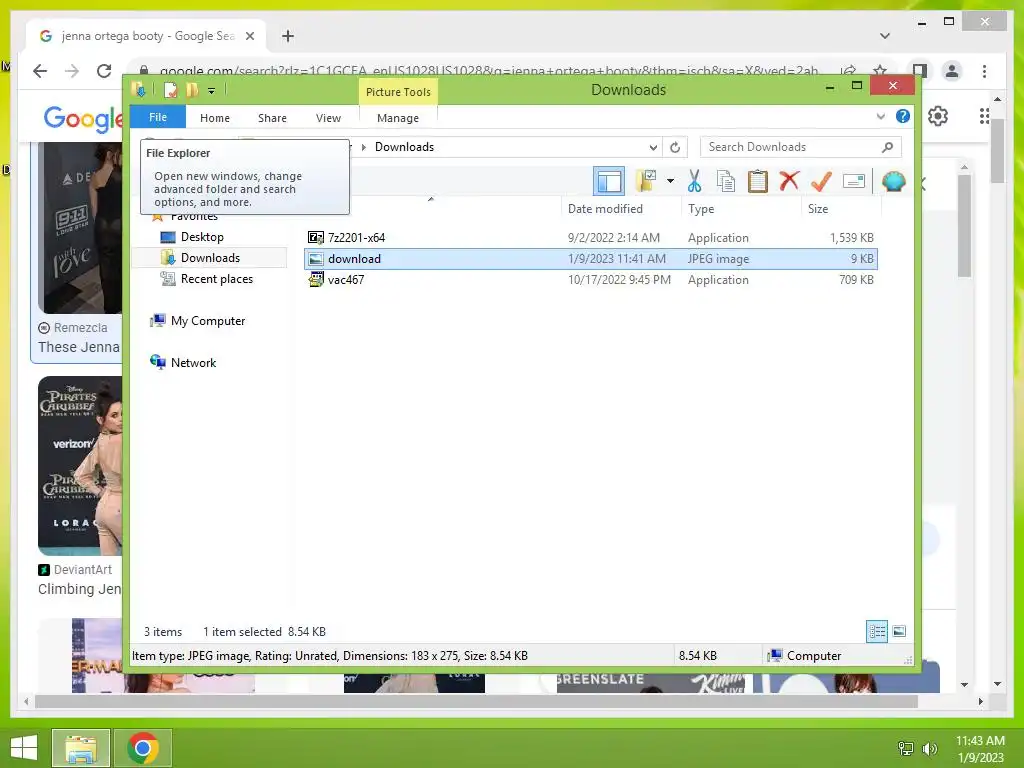
Task: Click Downloads breadcrumb in address bar
Action: 404,147
